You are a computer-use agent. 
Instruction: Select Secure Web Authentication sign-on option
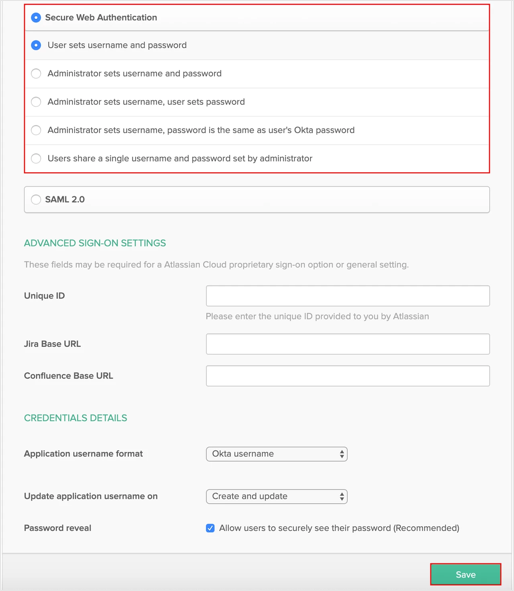click(x=36, y=17)
